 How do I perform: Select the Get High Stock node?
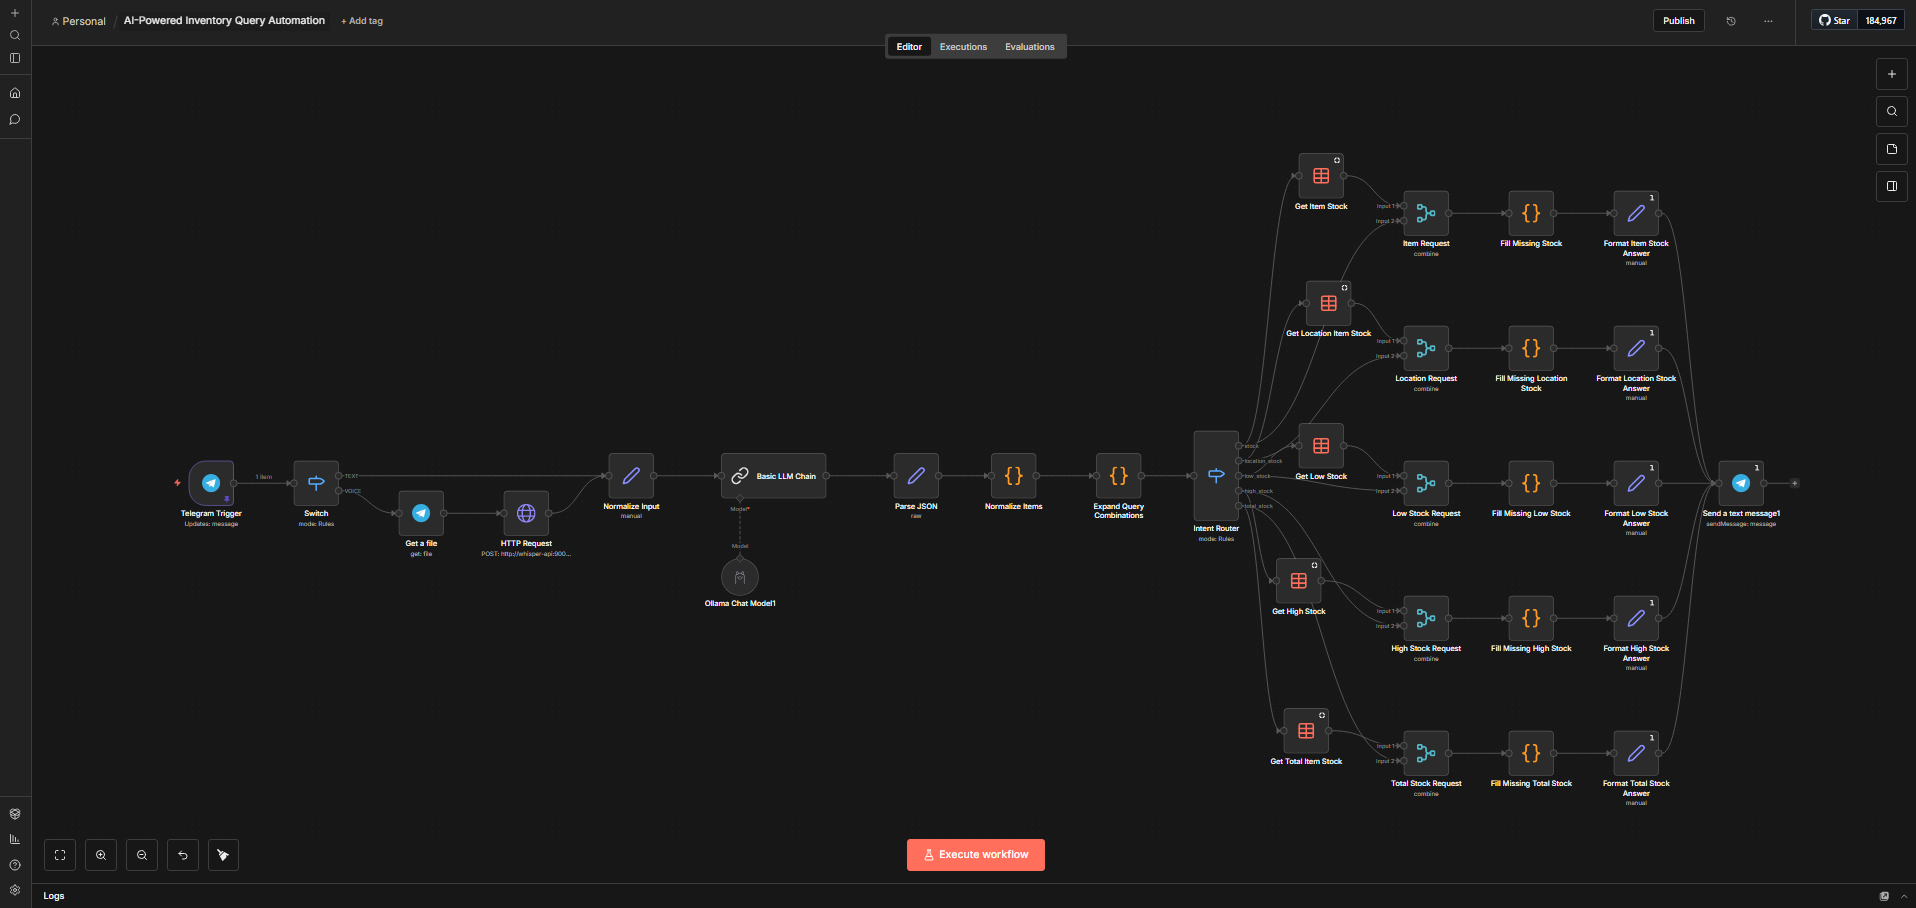(1298, 581)
